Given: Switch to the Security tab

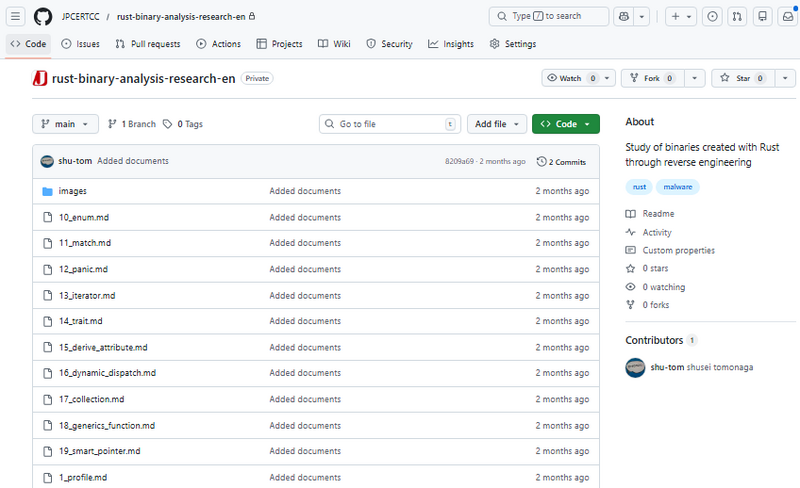Looking at the screenshot, I should click(389, 44).
